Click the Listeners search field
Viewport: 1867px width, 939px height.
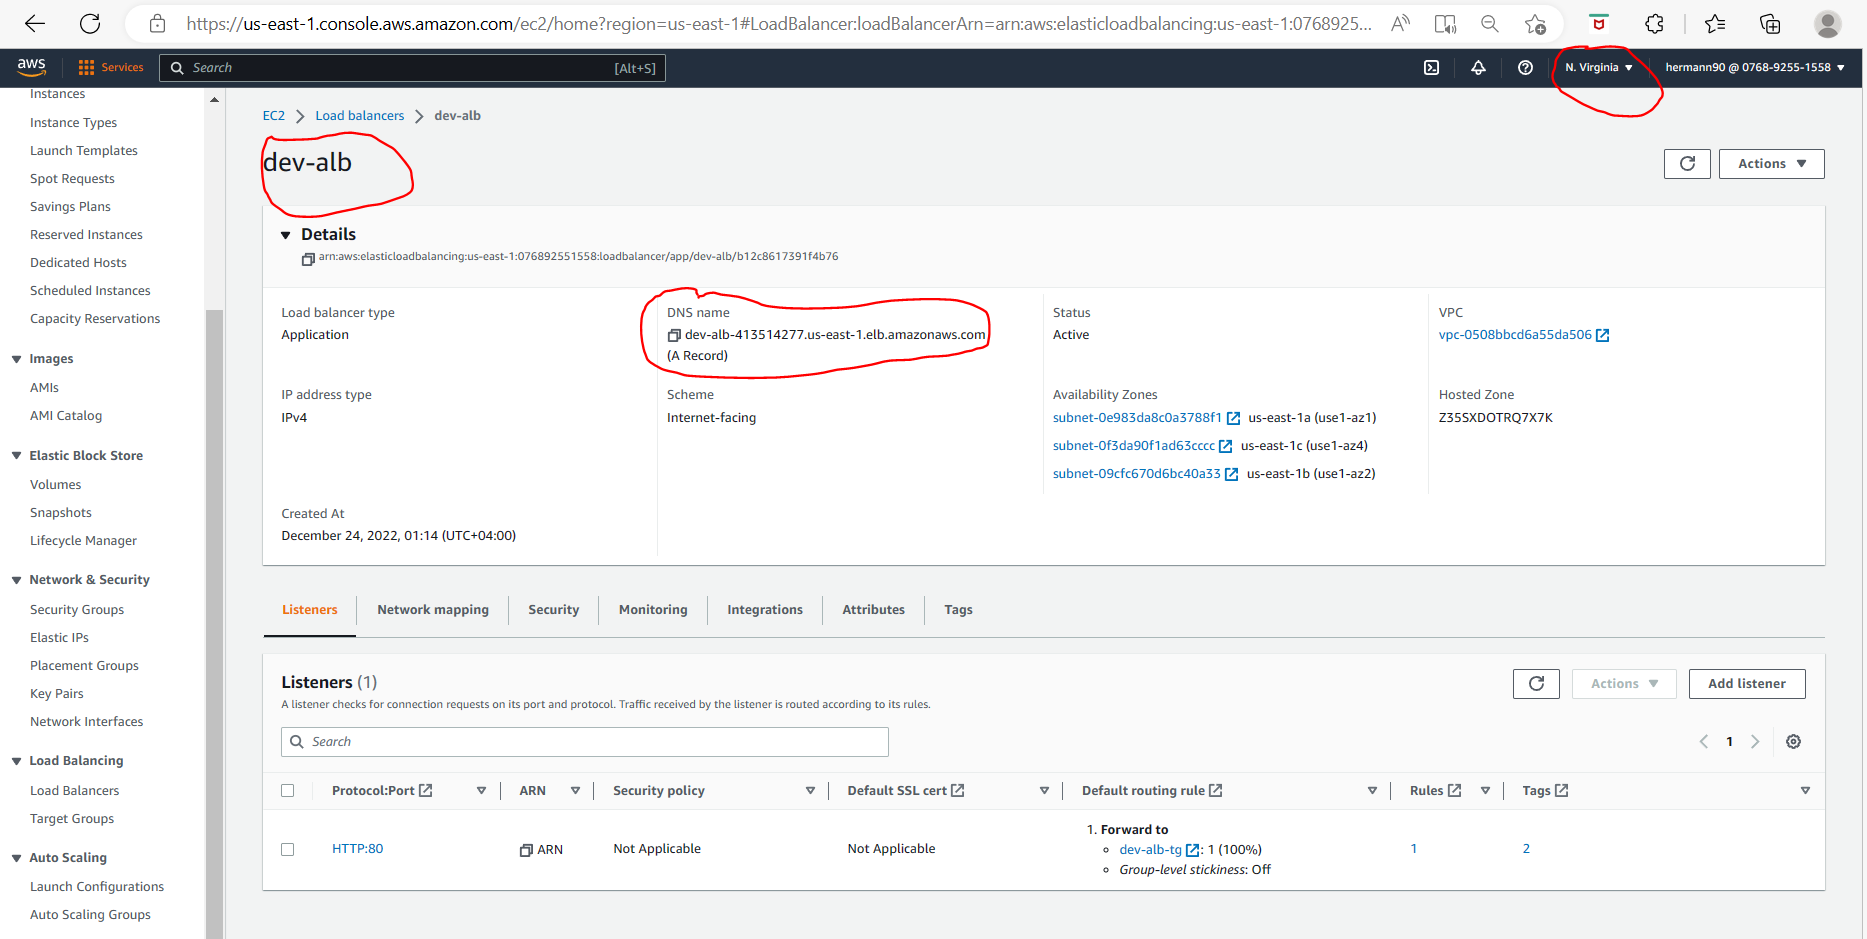(x=585, y=742)
